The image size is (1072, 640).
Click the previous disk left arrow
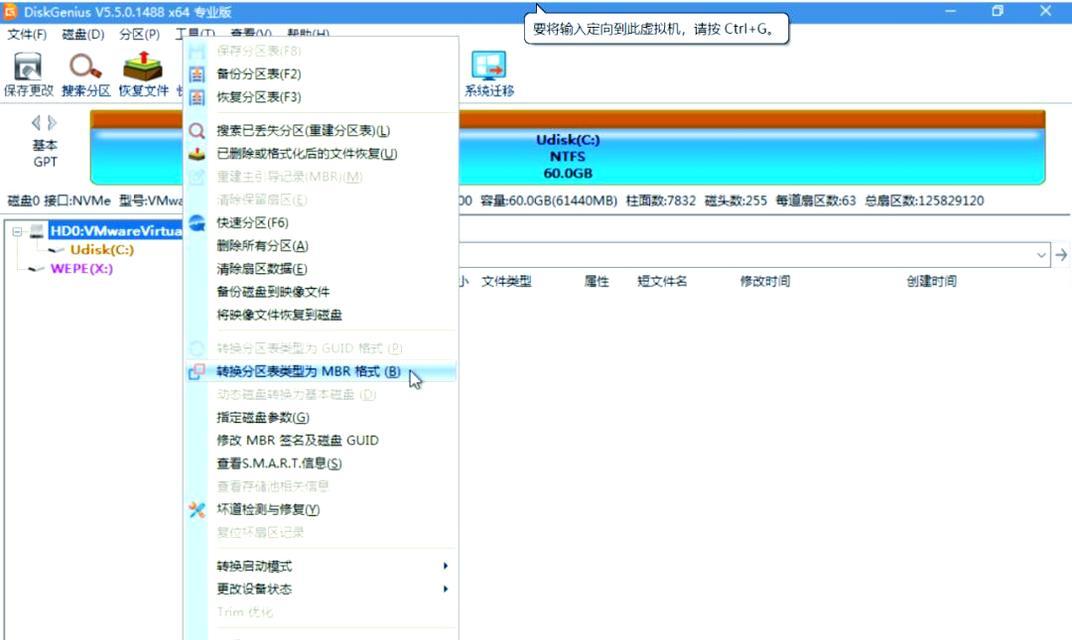tap(36, 123)
